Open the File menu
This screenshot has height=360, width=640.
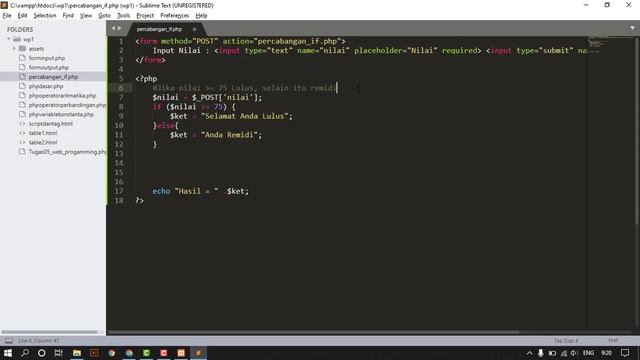[7, 16]
